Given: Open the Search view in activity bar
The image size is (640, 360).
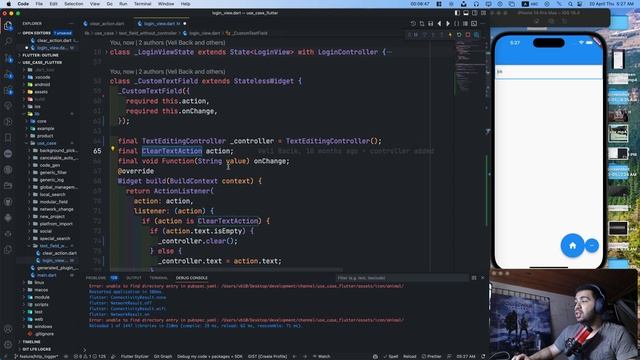Looking at the screenshot, I should pyautogui.click(x=8, y=41).
